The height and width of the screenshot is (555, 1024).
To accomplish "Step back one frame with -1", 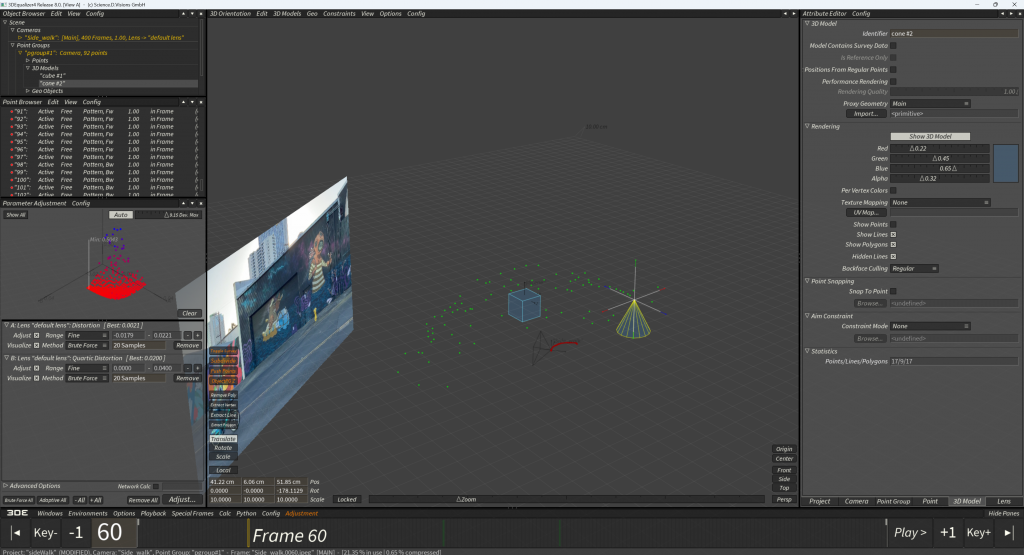I will tap(76, 533).
